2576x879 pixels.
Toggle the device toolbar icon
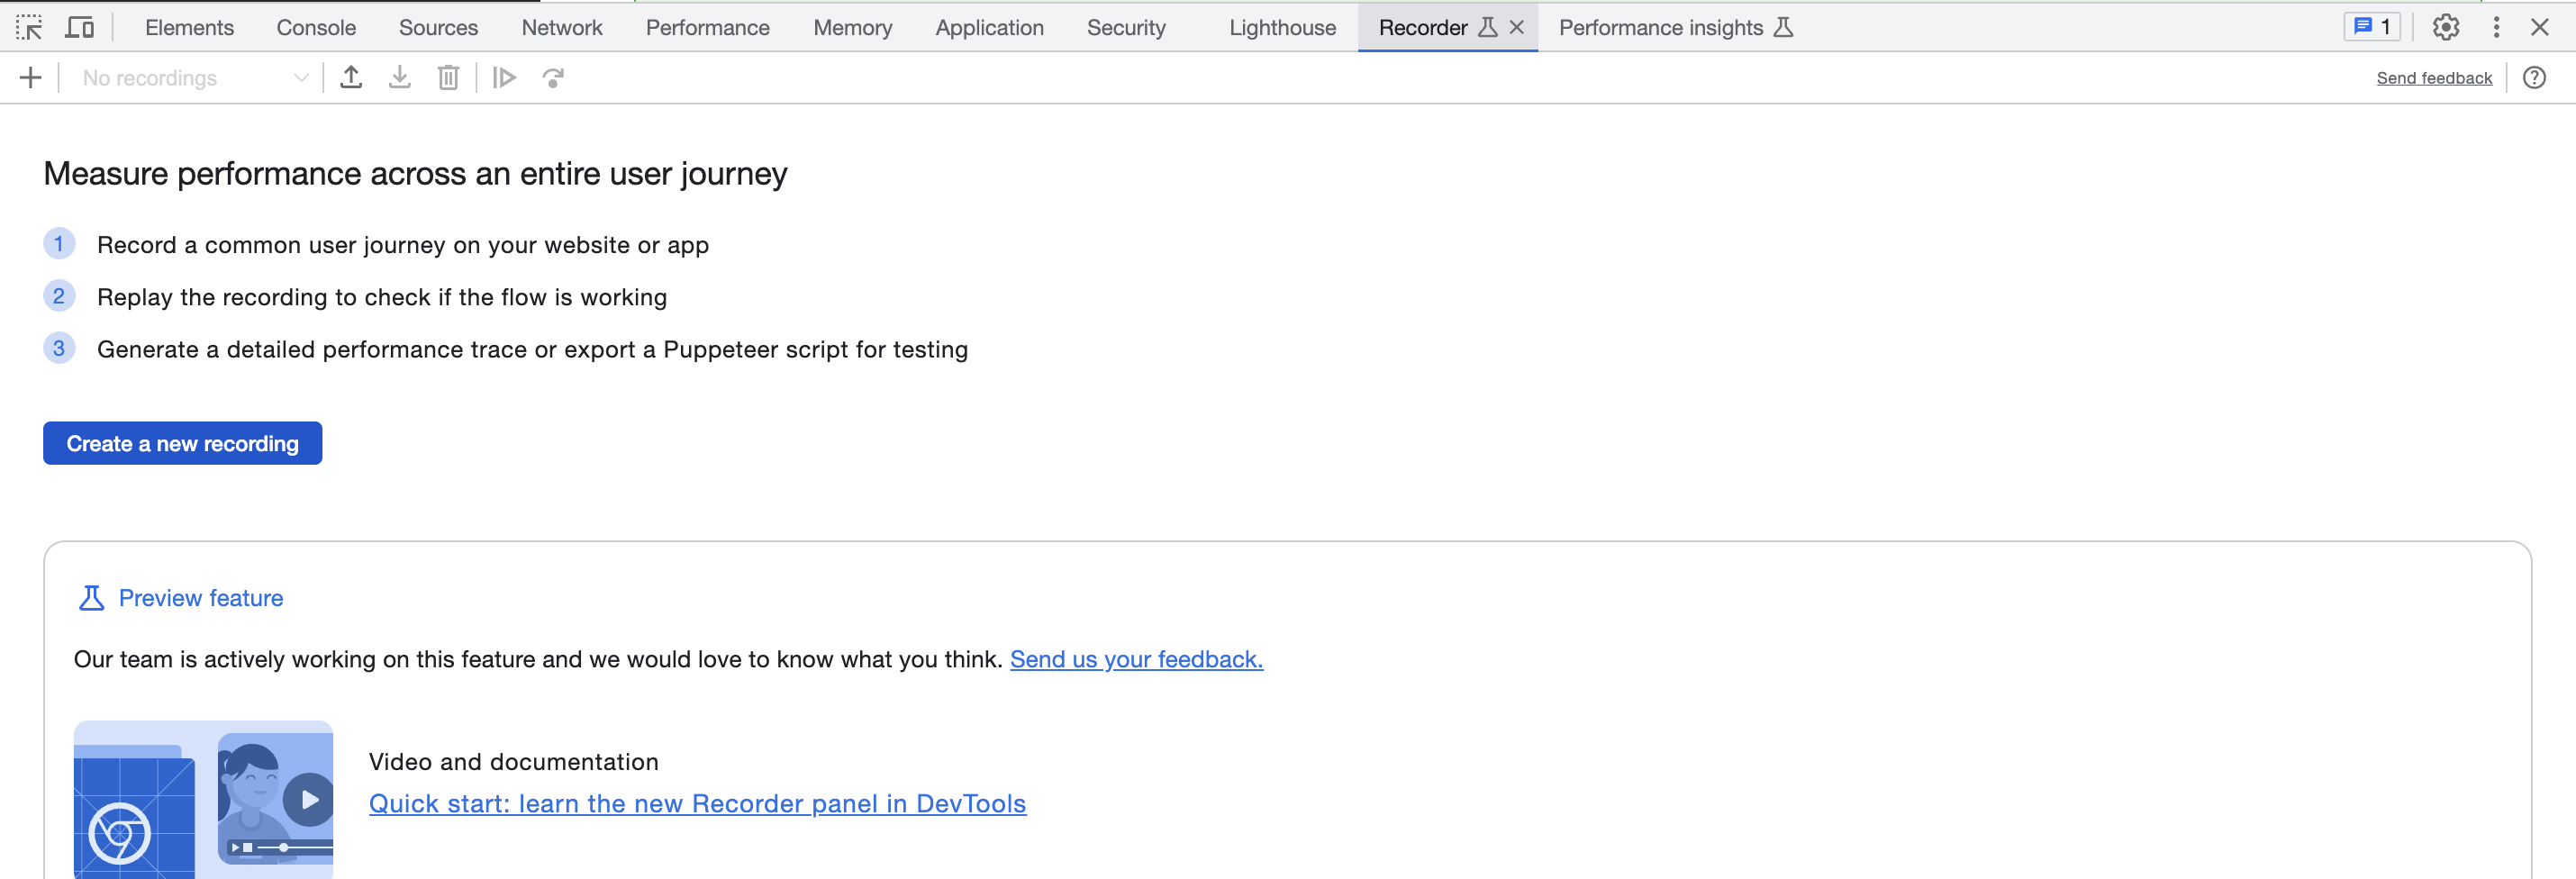[x=79, y=27]
